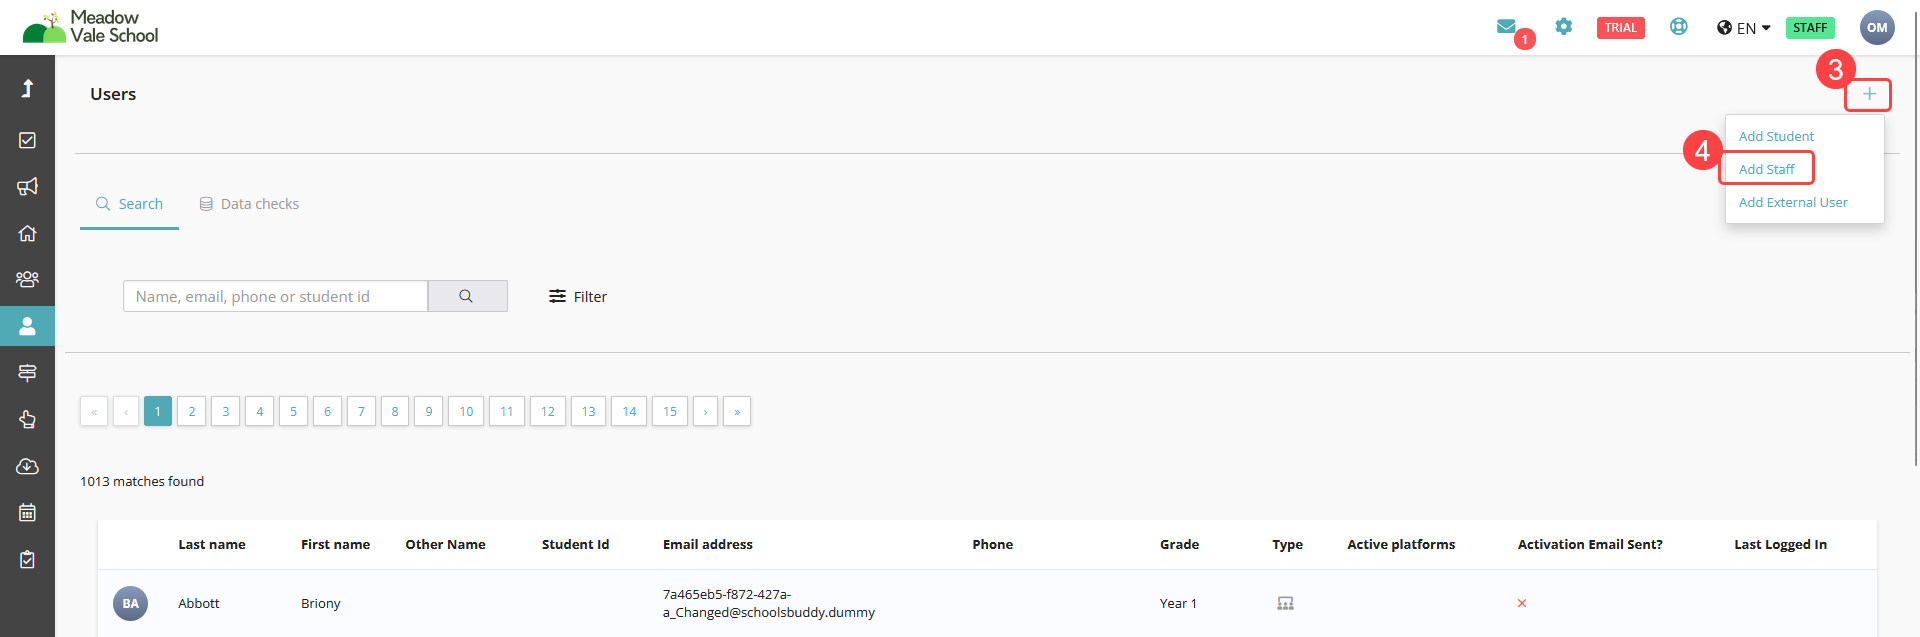The width and height of the screenshot is (1920, 637).
Task: Open the OM user avatar menu
Action: 1877,28
